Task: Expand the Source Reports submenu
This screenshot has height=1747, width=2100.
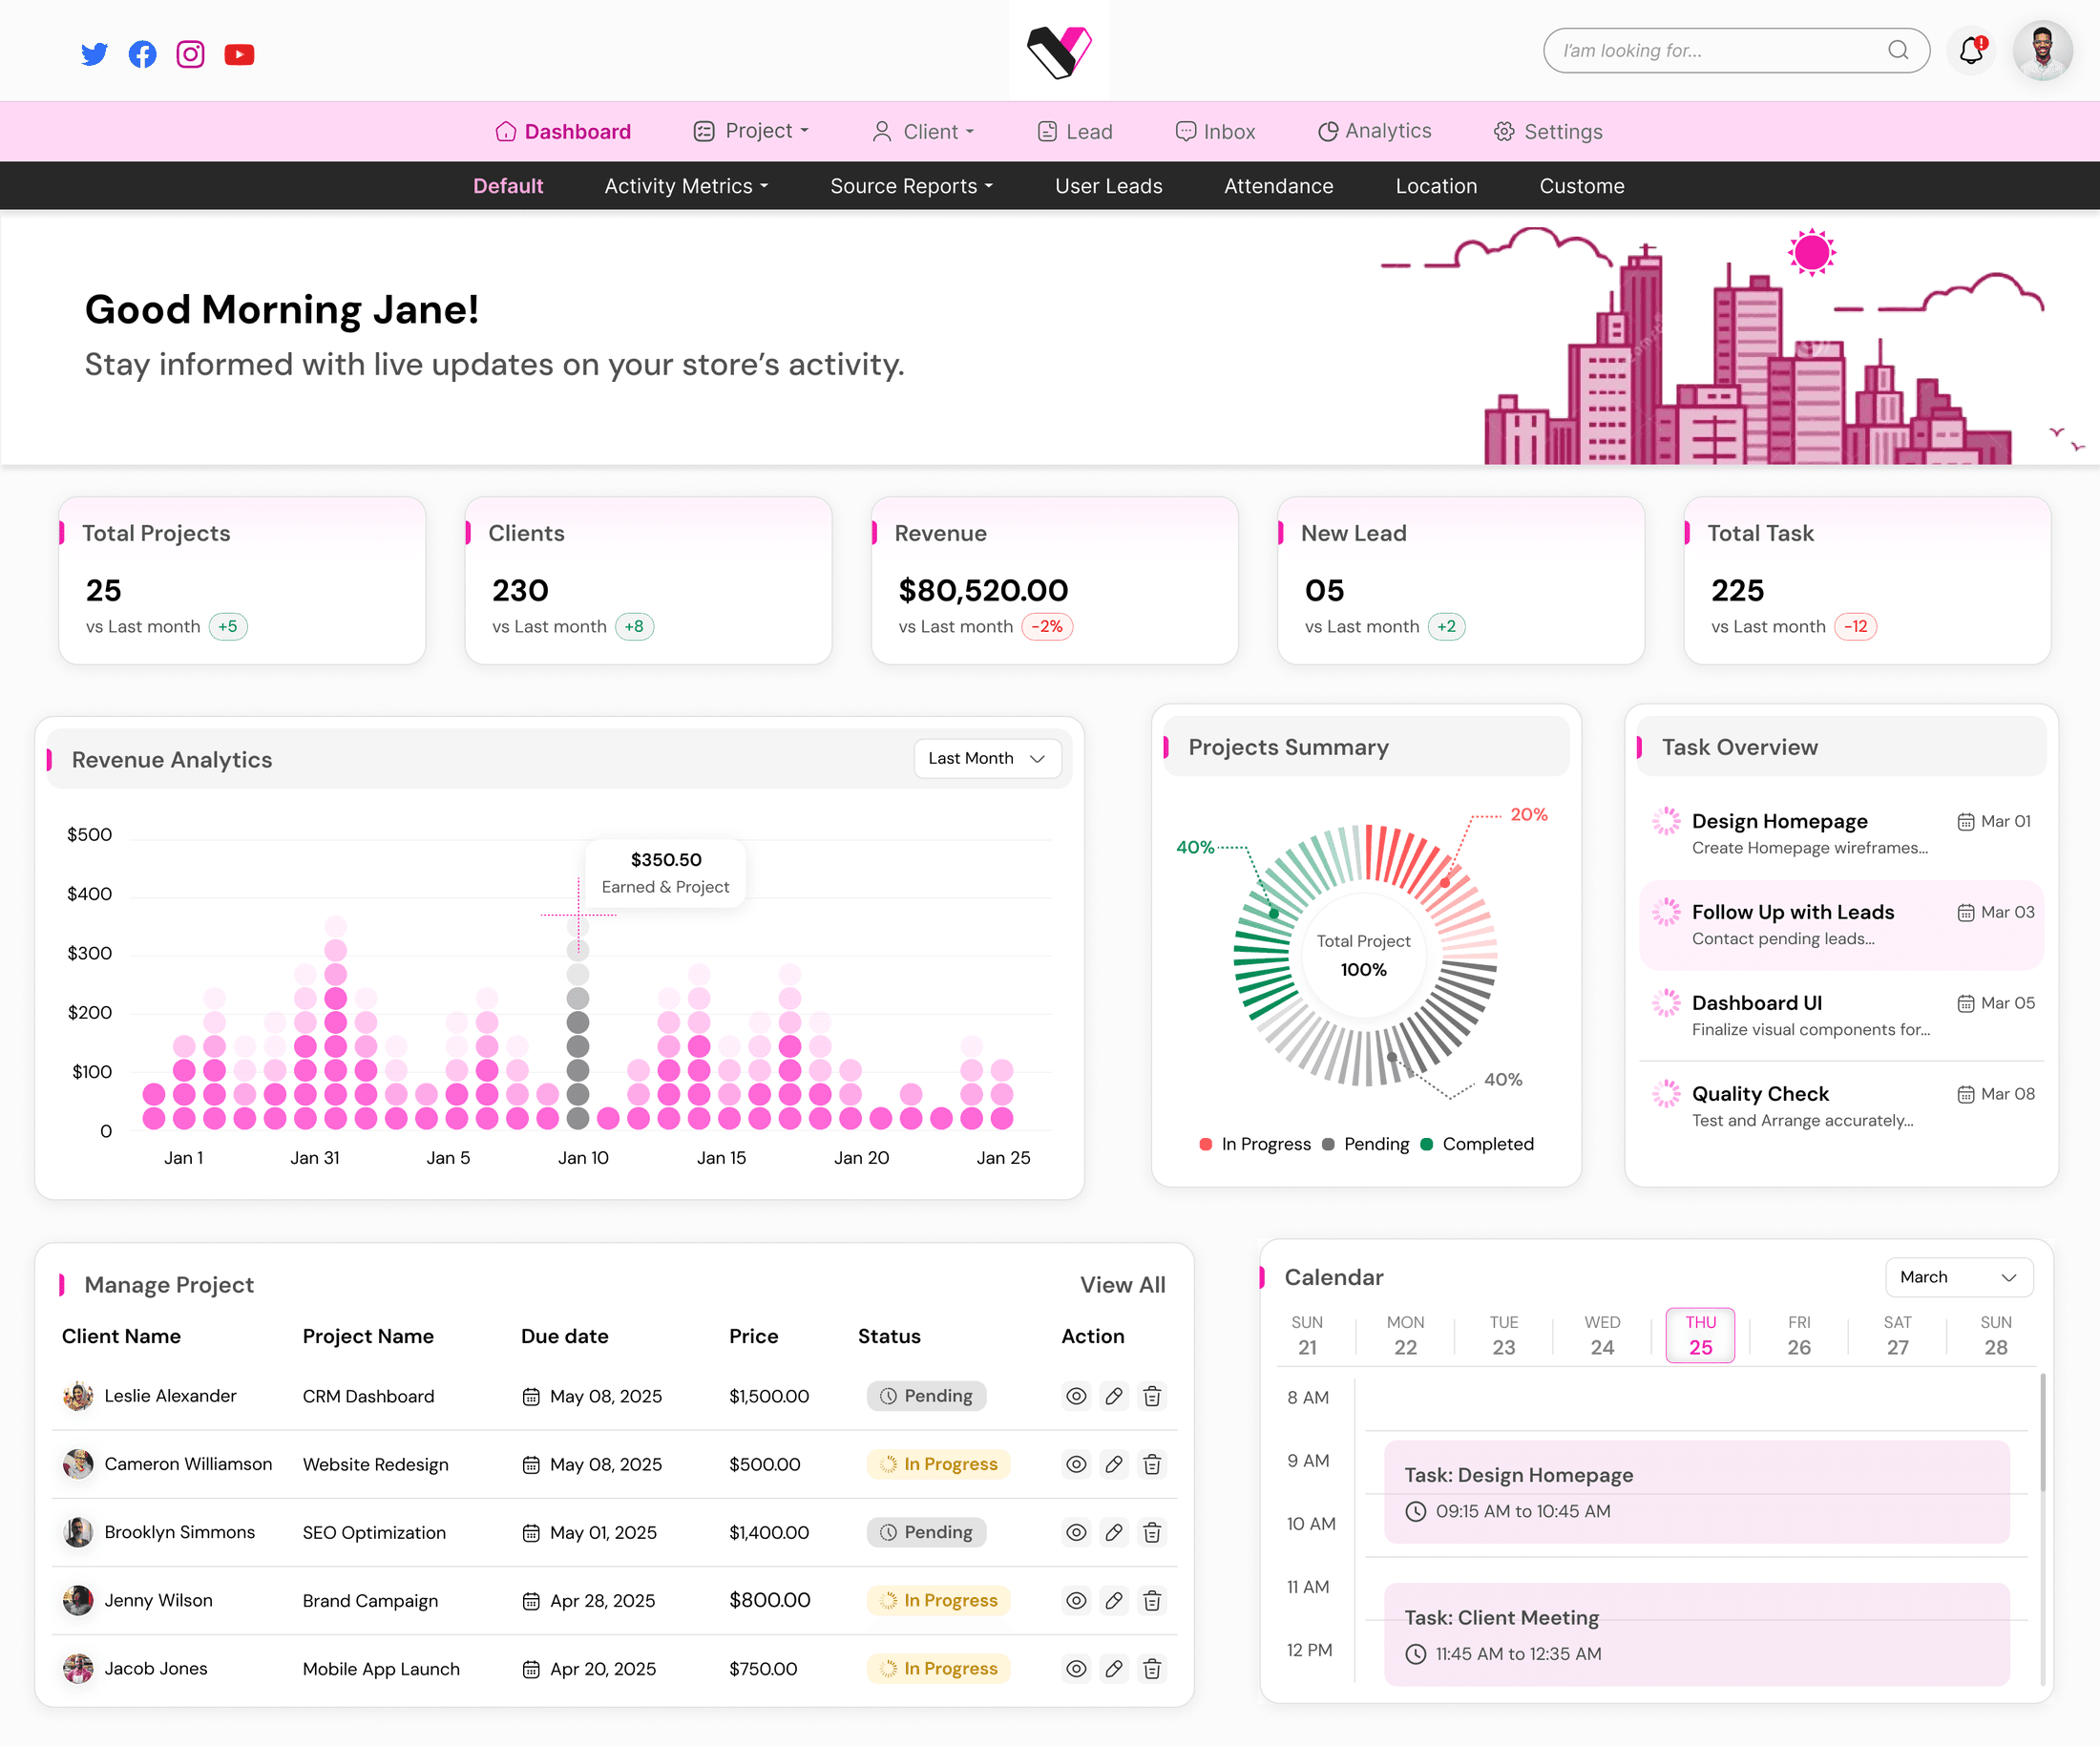Action: click(x=911, y=186)
